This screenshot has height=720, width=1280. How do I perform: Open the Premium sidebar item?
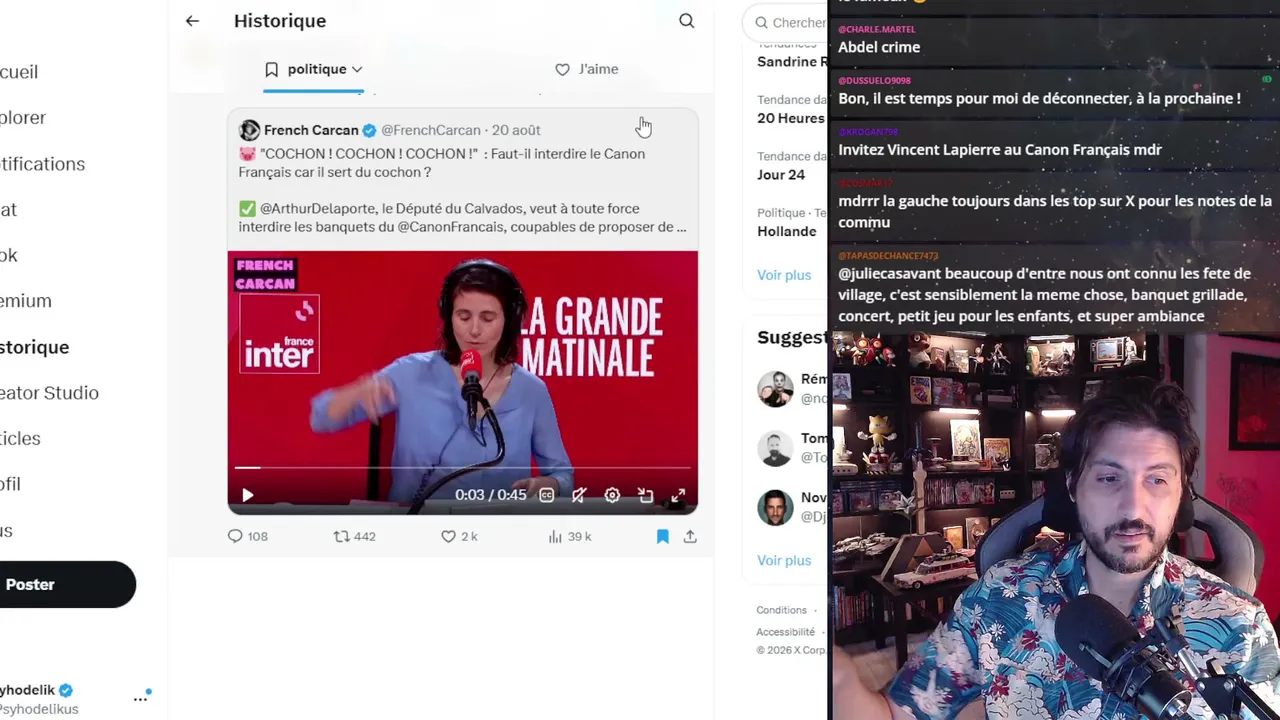[x=26, y=301]
